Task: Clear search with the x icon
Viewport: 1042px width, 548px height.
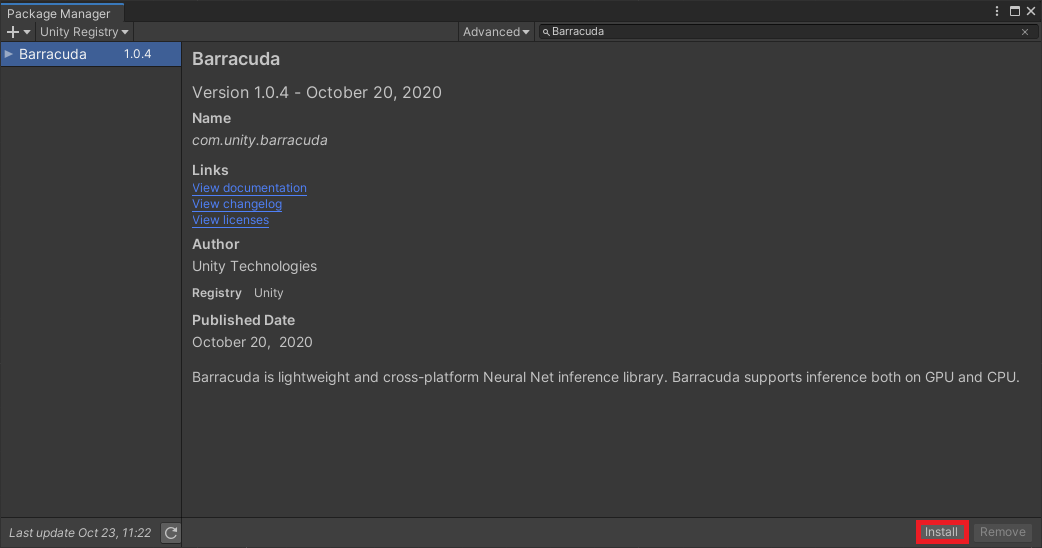Action: 1025,32
